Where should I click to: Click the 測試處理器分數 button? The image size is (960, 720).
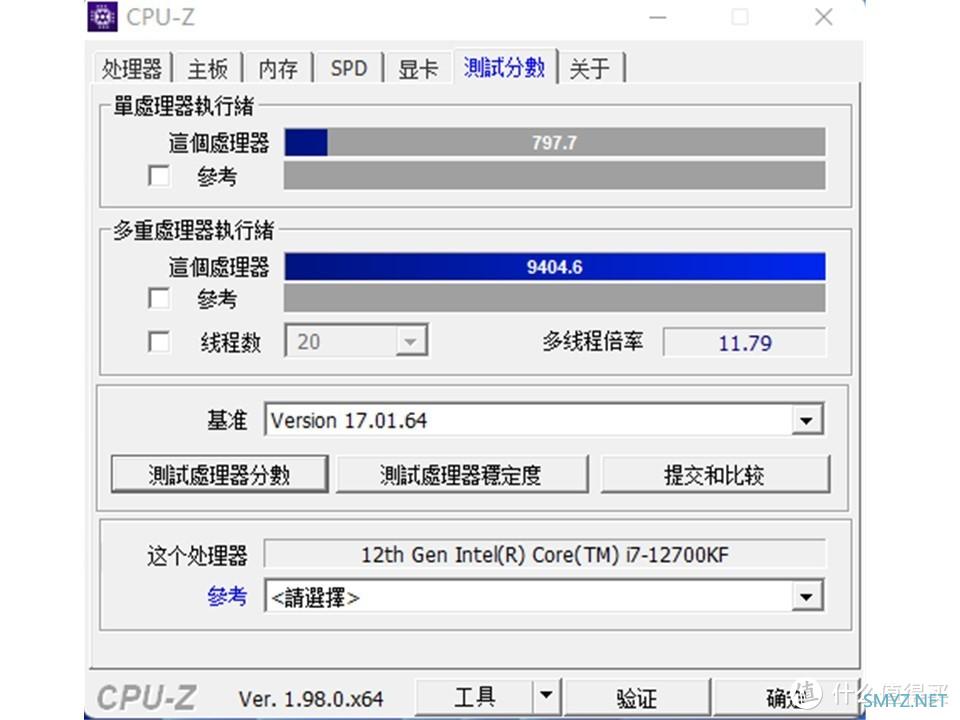(x=219, y=474)
